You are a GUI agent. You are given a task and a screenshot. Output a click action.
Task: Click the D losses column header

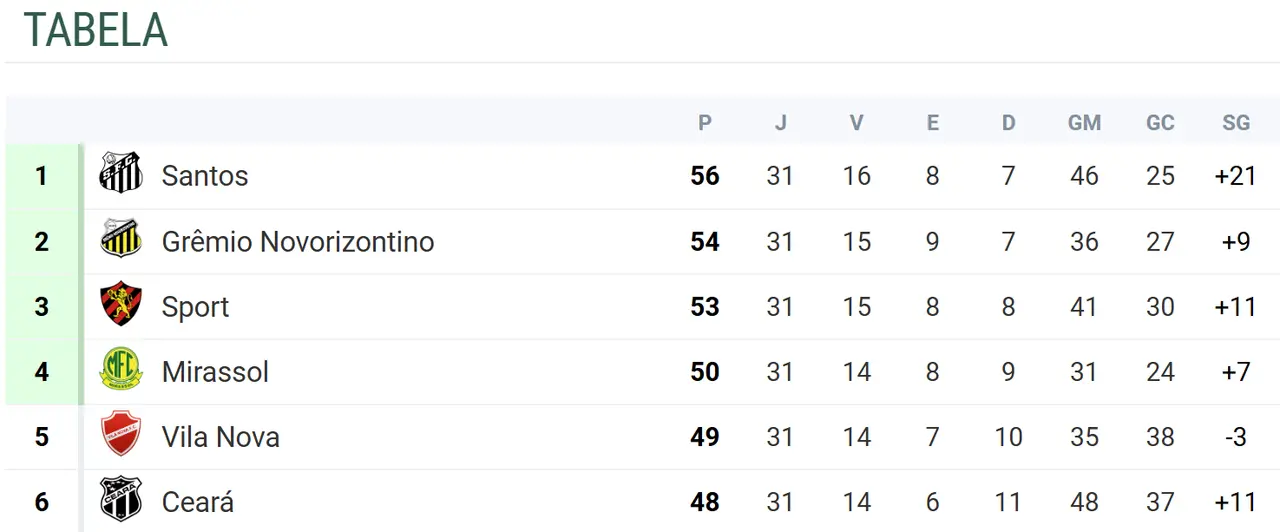[1008, 123]
